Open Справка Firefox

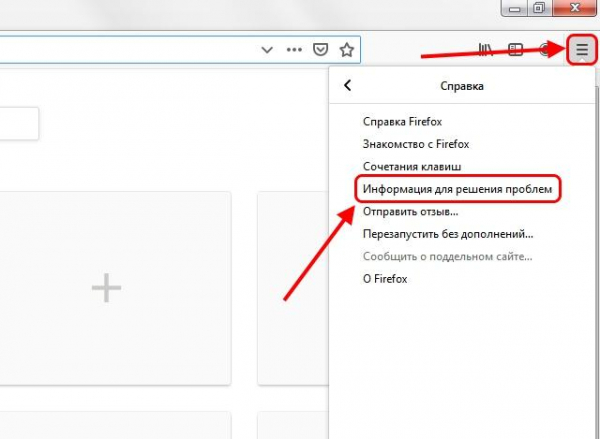[402, 122]
